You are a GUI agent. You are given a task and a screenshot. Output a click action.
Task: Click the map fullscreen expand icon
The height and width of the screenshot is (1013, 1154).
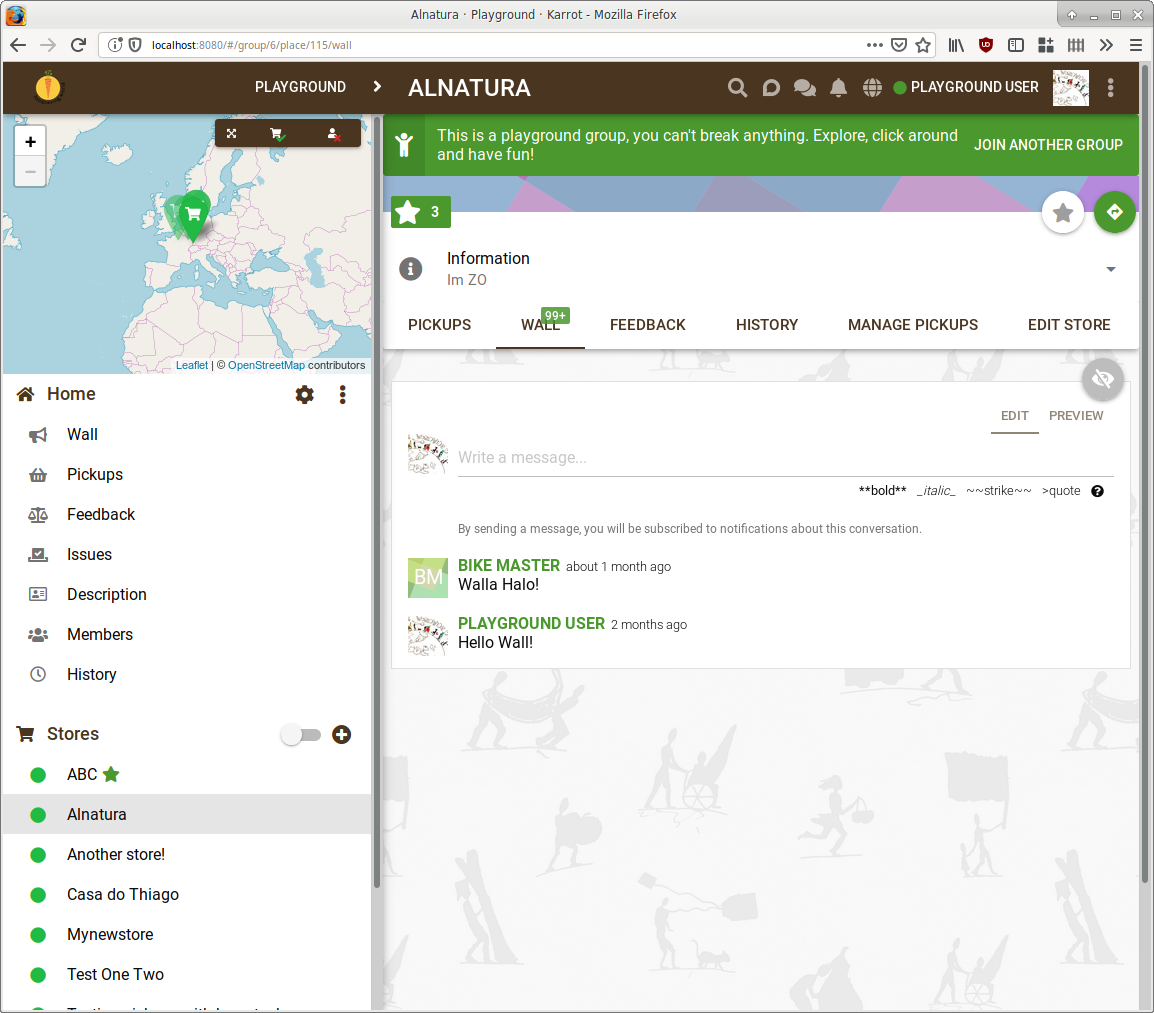point(231,133)
